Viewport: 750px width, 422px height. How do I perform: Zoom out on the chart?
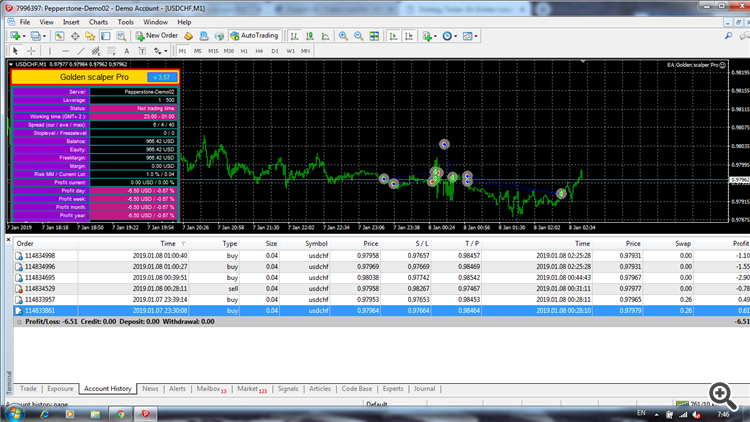(358, 35)
